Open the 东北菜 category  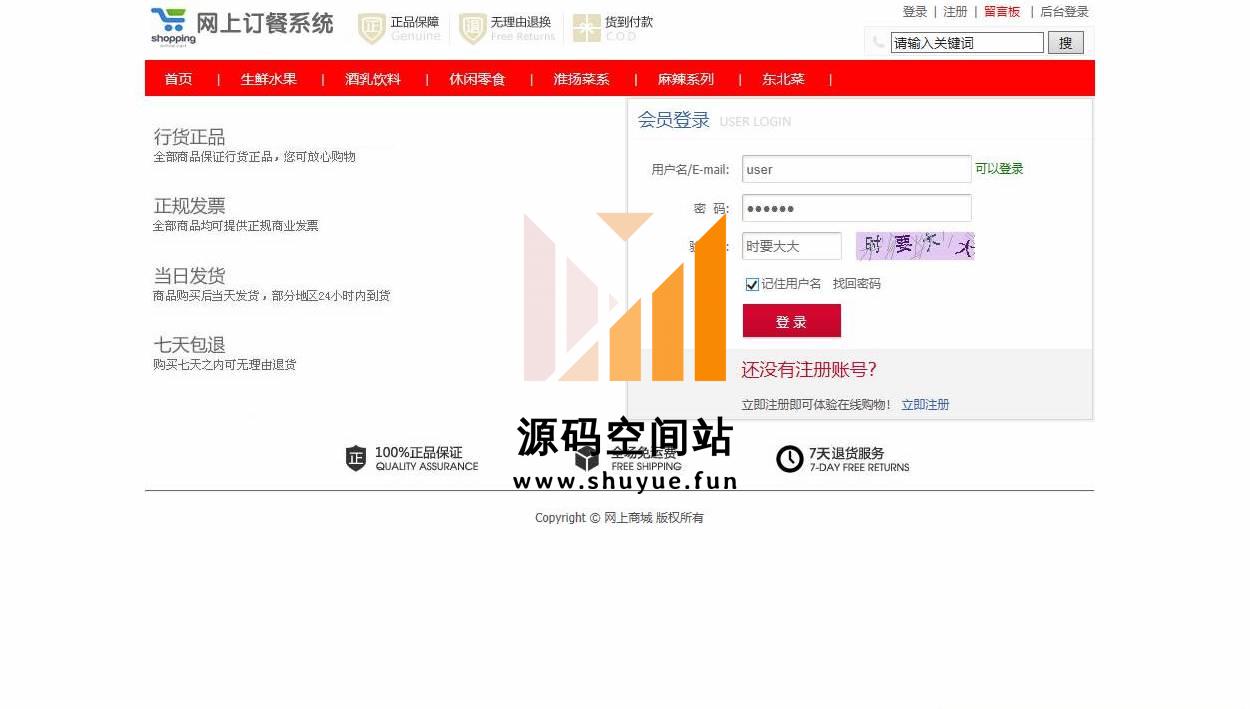coord(783,79)
